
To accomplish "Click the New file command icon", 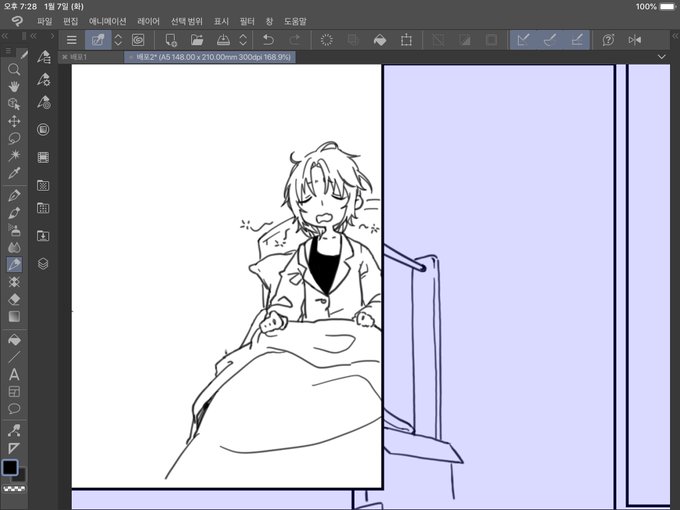I will tap(171, 40).
